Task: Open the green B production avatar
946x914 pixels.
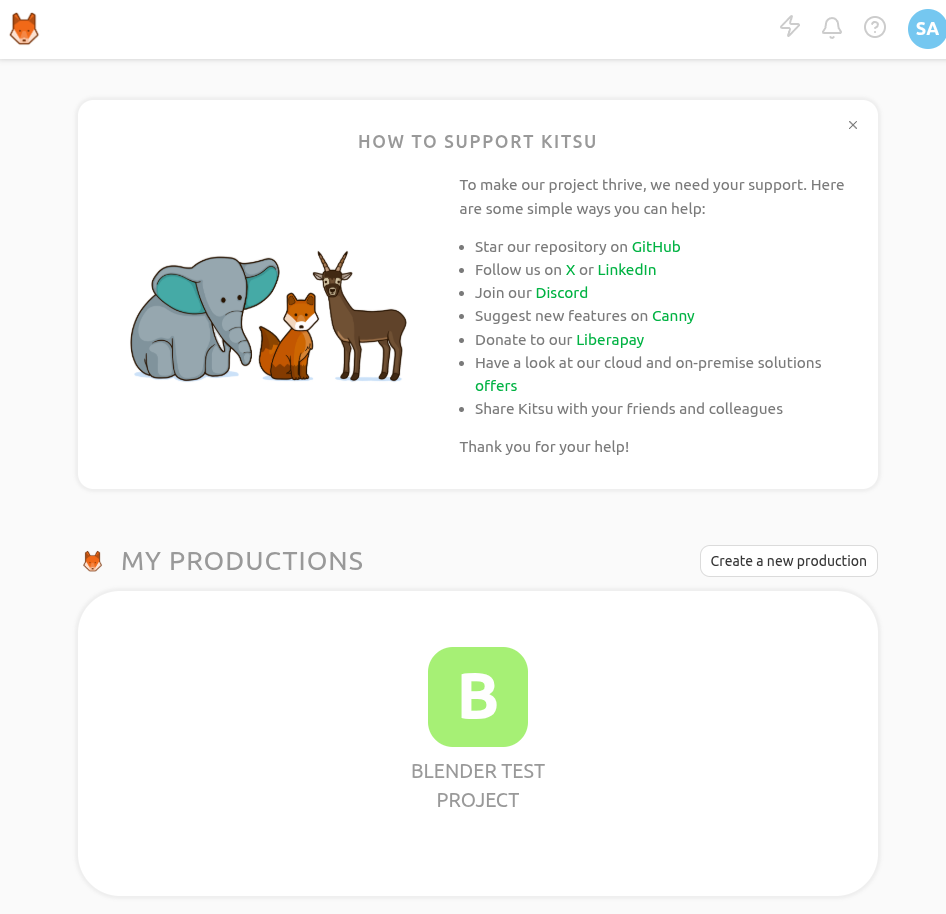Action: pos(478,697)
